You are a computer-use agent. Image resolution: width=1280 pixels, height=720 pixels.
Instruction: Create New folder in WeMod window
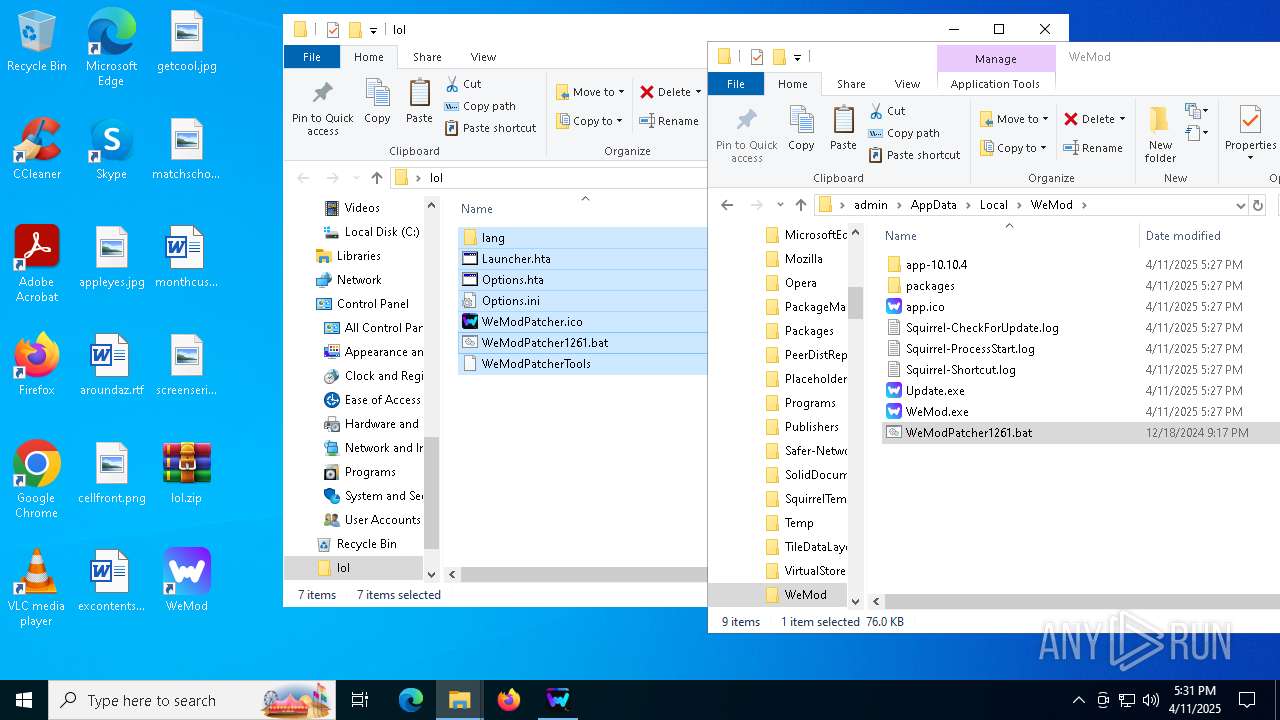(x=1160, y=134)
